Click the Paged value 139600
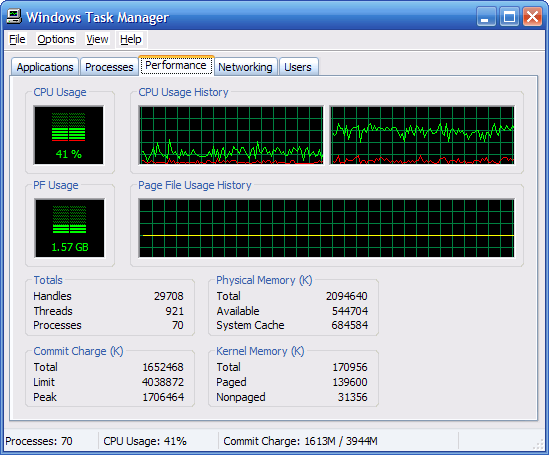This screenshot has width=549, height=455. [x=350, y=382]
